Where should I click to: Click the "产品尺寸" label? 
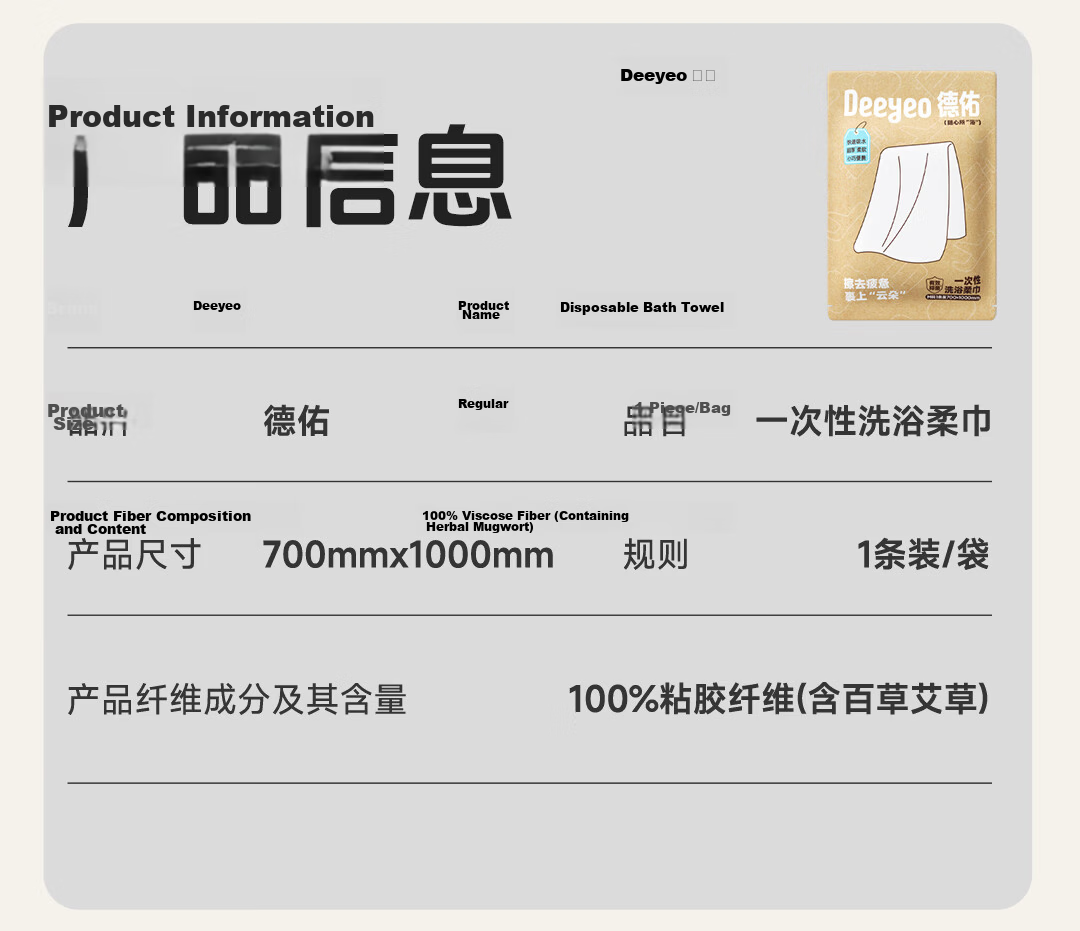[134, 554]
